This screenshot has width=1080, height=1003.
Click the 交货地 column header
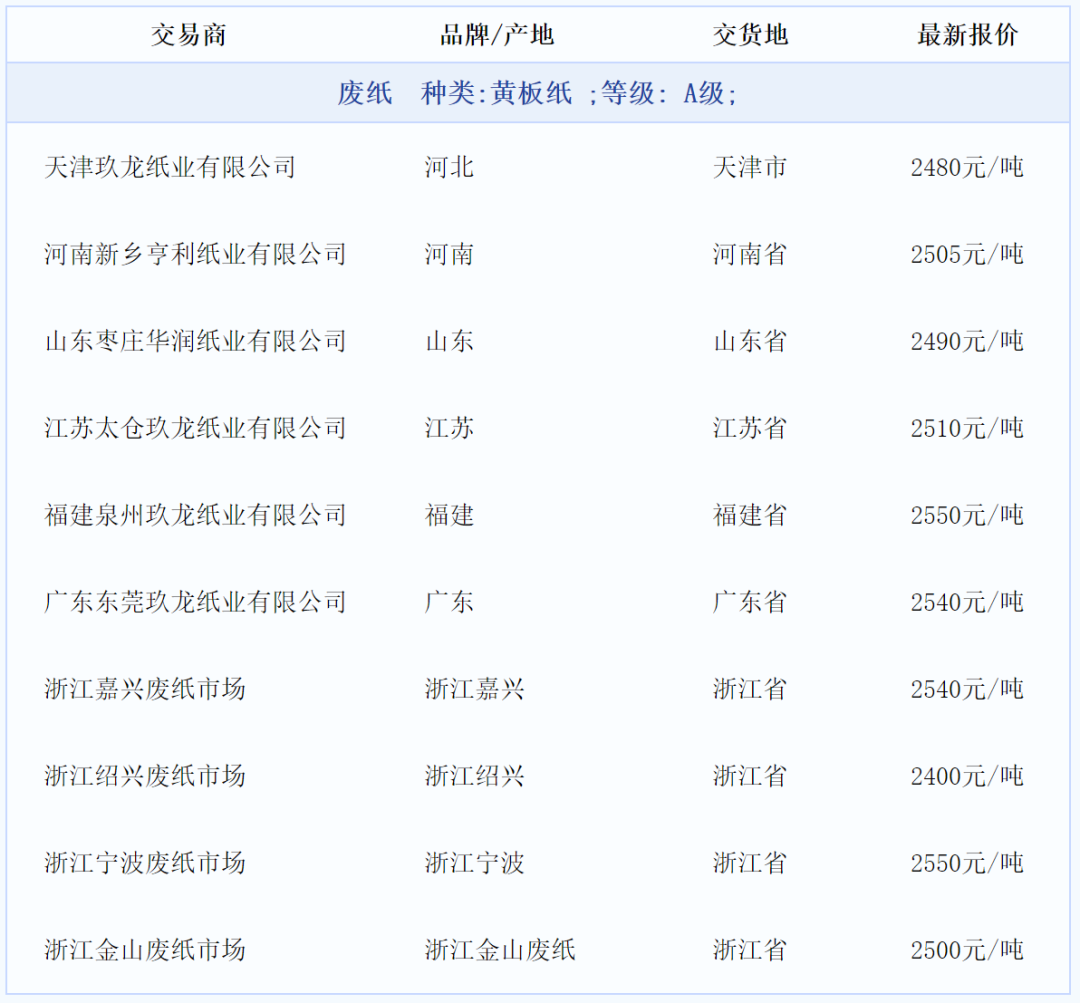click(x=750, y=35)
